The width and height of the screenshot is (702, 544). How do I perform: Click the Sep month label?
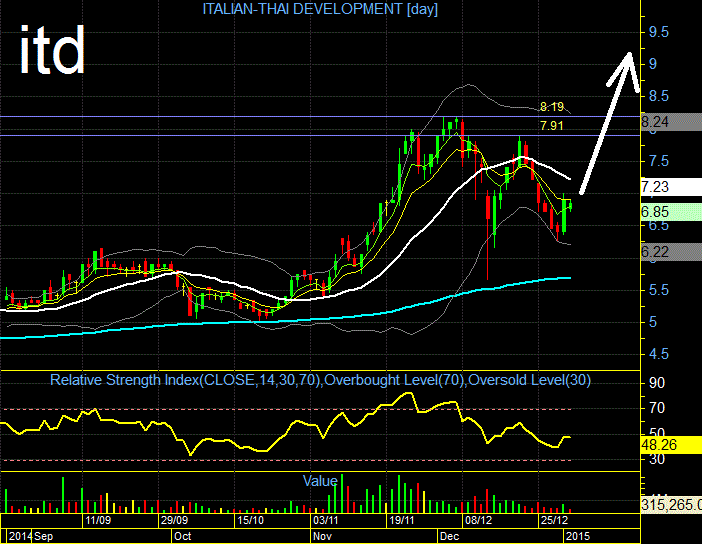tap(43, 536)
